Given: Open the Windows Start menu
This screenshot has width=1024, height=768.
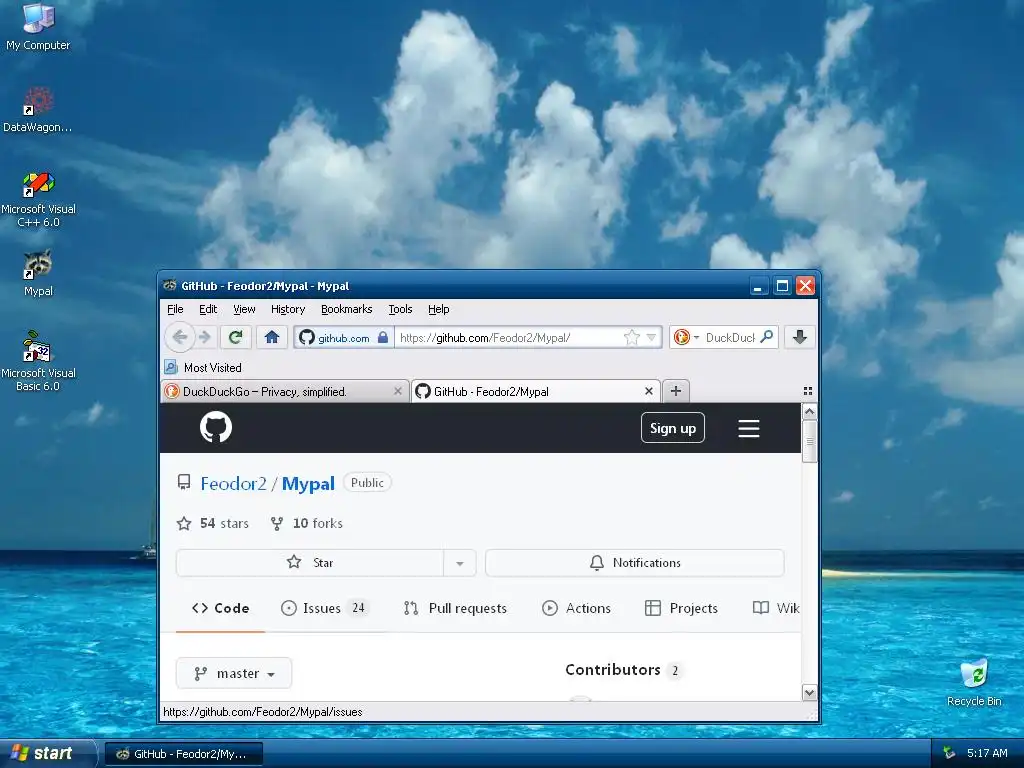Looking at the screenshot, I should 46,753.
